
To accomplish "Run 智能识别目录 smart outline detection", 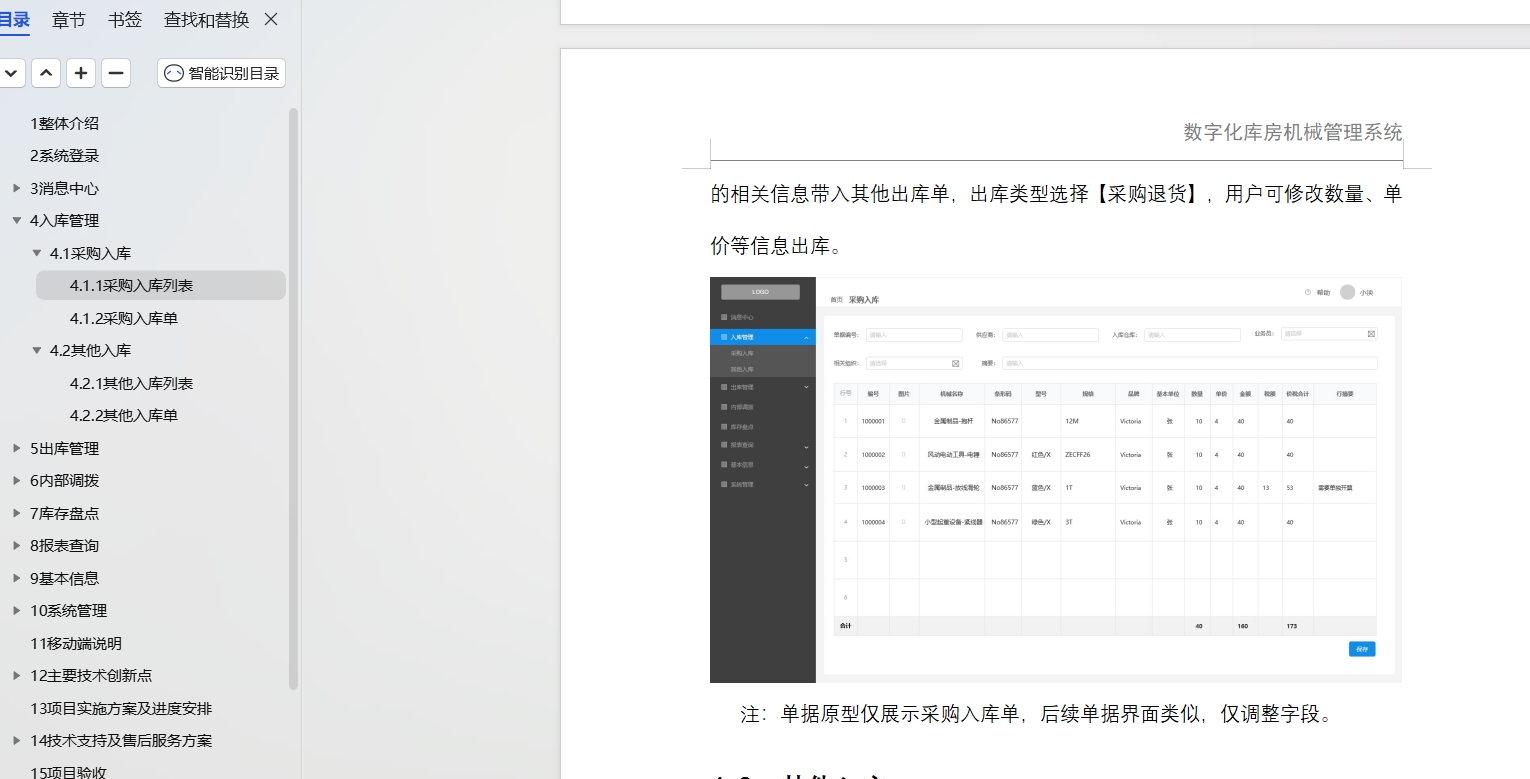I will pyautogui.click(x=221, y=73).
